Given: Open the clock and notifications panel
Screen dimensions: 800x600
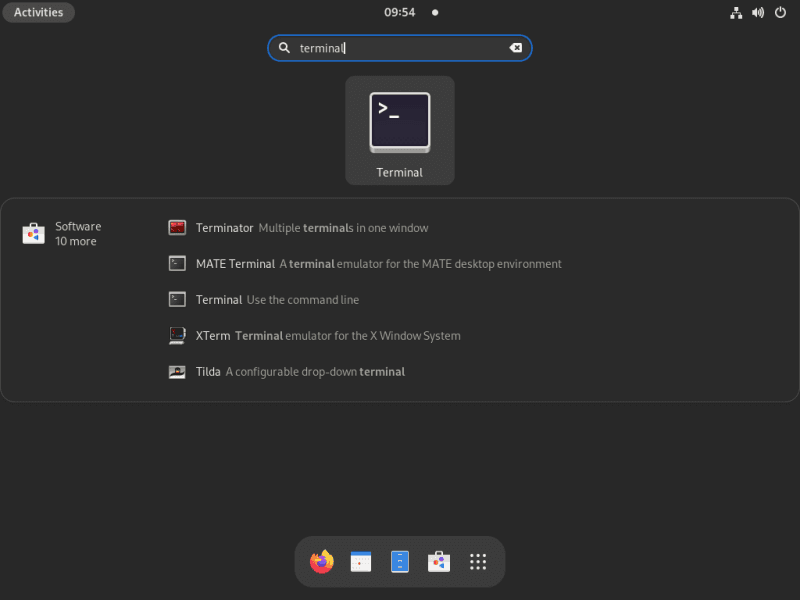Looking at the screenshot, I should [400, 13].
